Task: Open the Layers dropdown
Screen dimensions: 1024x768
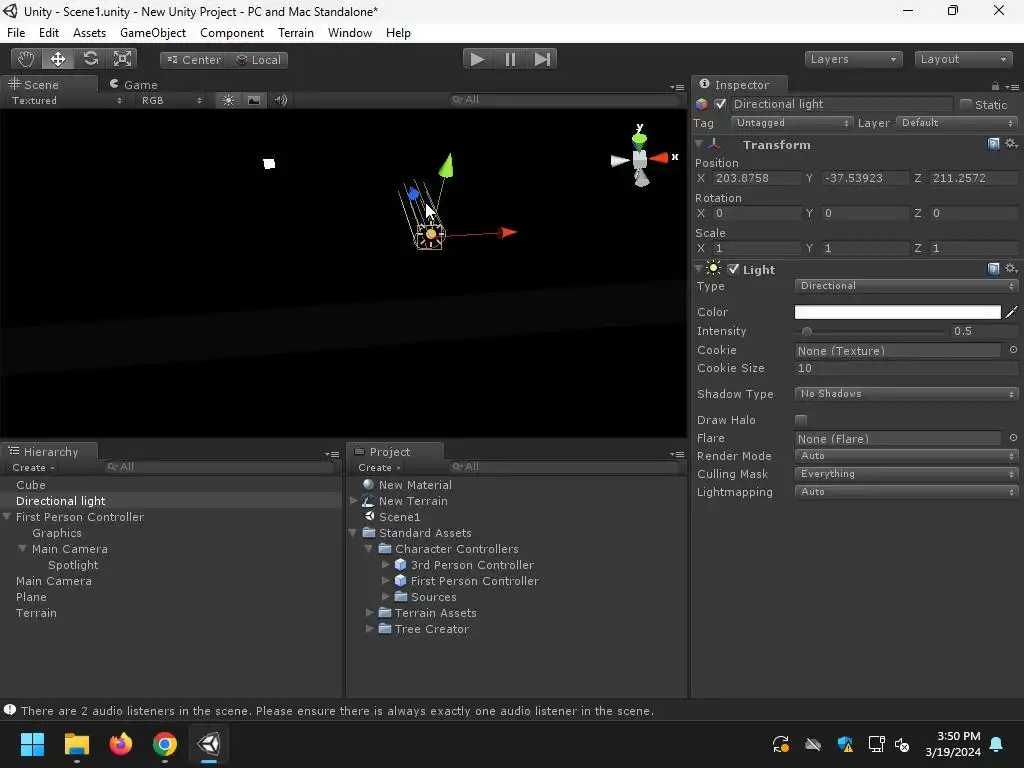Action: (853, 59)
